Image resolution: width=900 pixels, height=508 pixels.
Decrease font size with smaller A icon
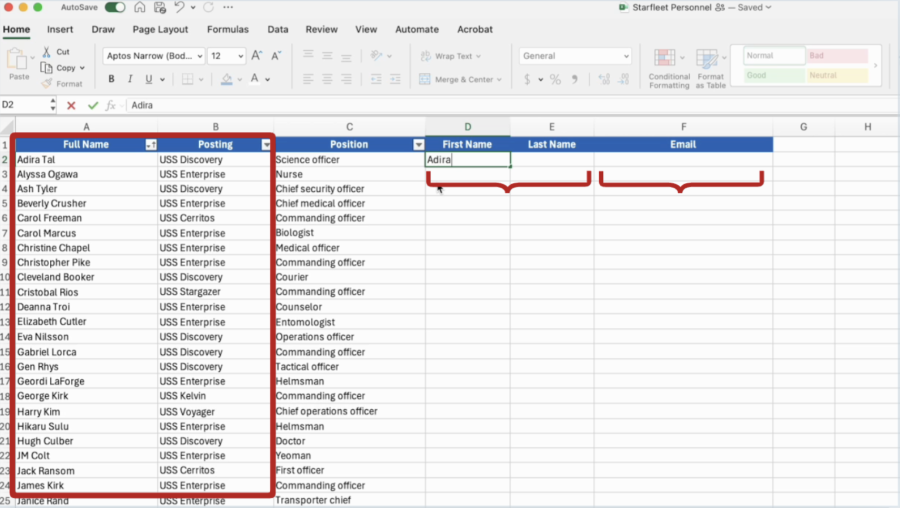click(276, 56)
